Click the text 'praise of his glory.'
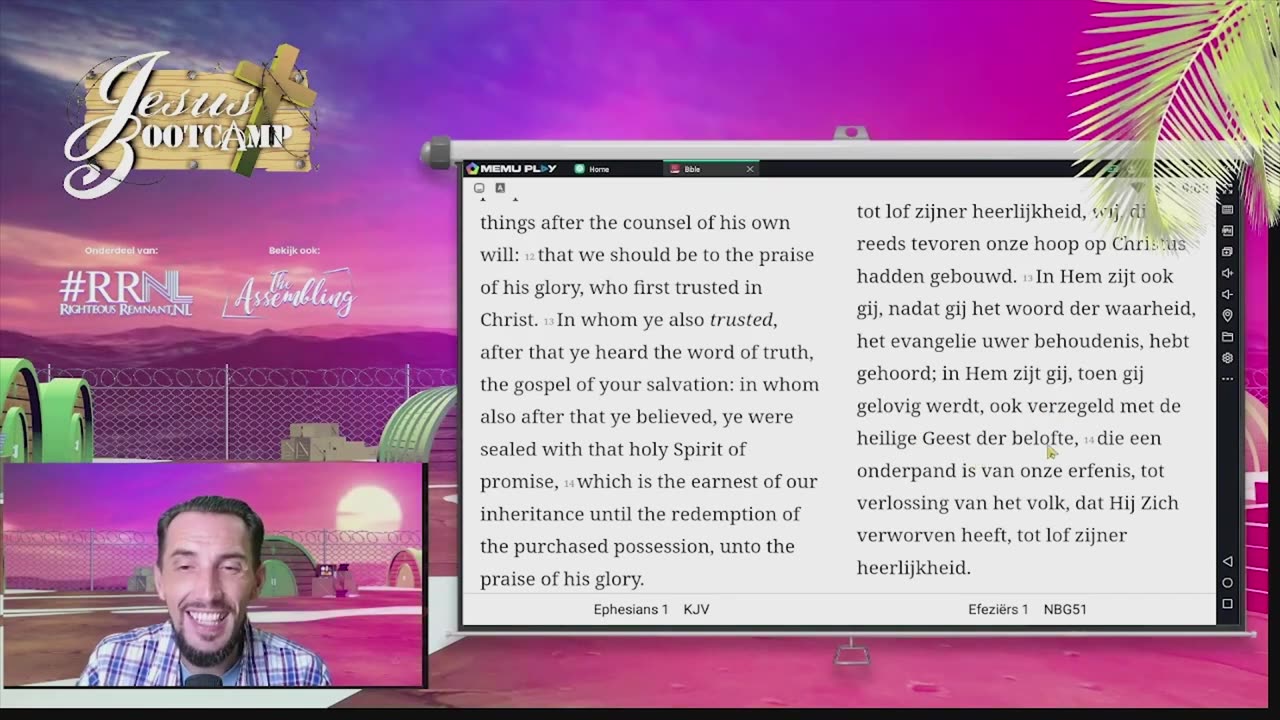This screenshot has width=1280, height=720. click(562, 579)
